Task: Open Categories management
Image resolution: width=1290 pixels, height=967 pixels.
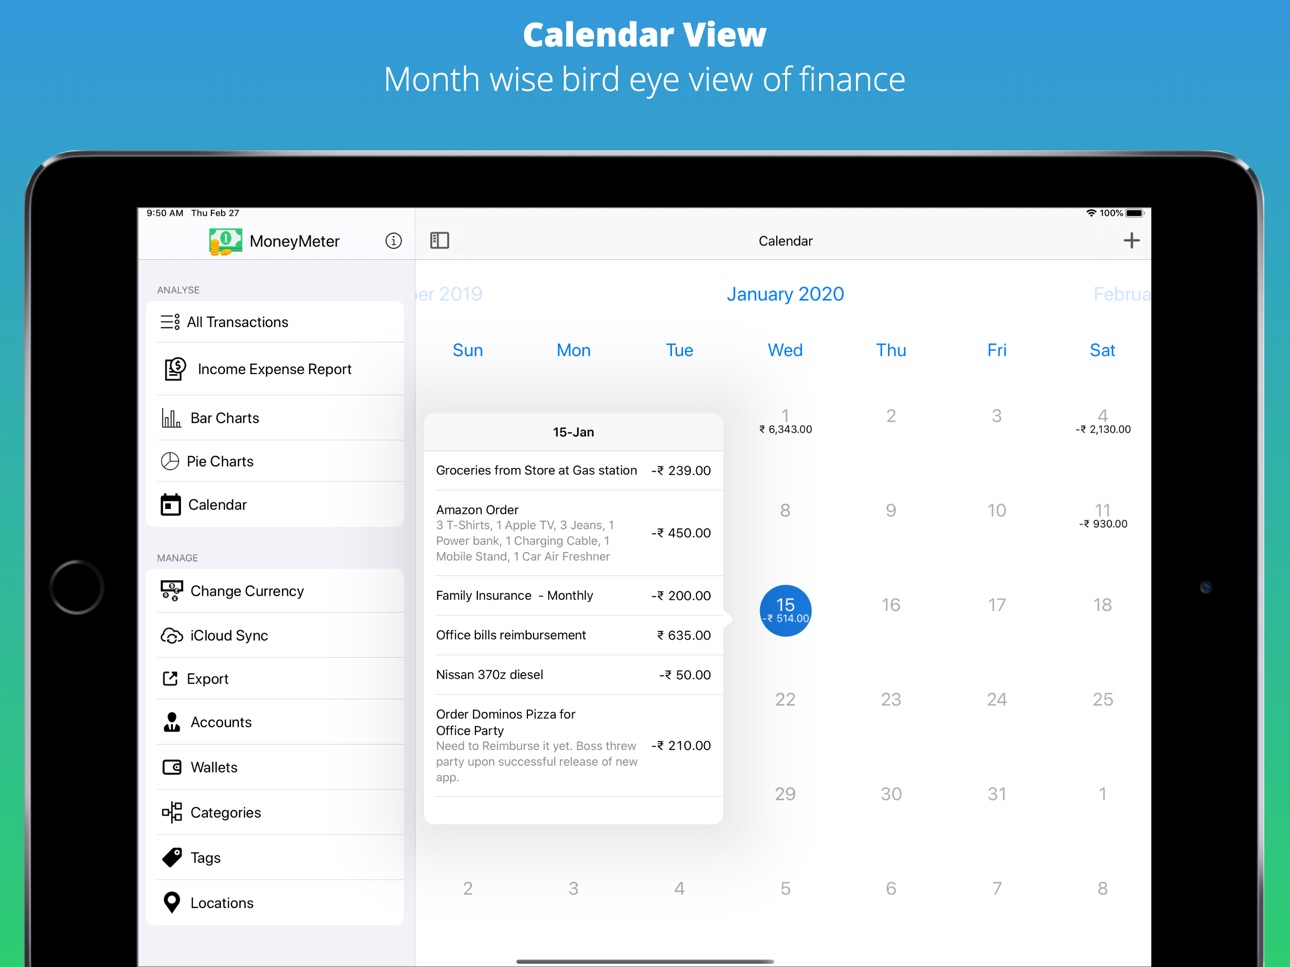Action: point(275,812)
